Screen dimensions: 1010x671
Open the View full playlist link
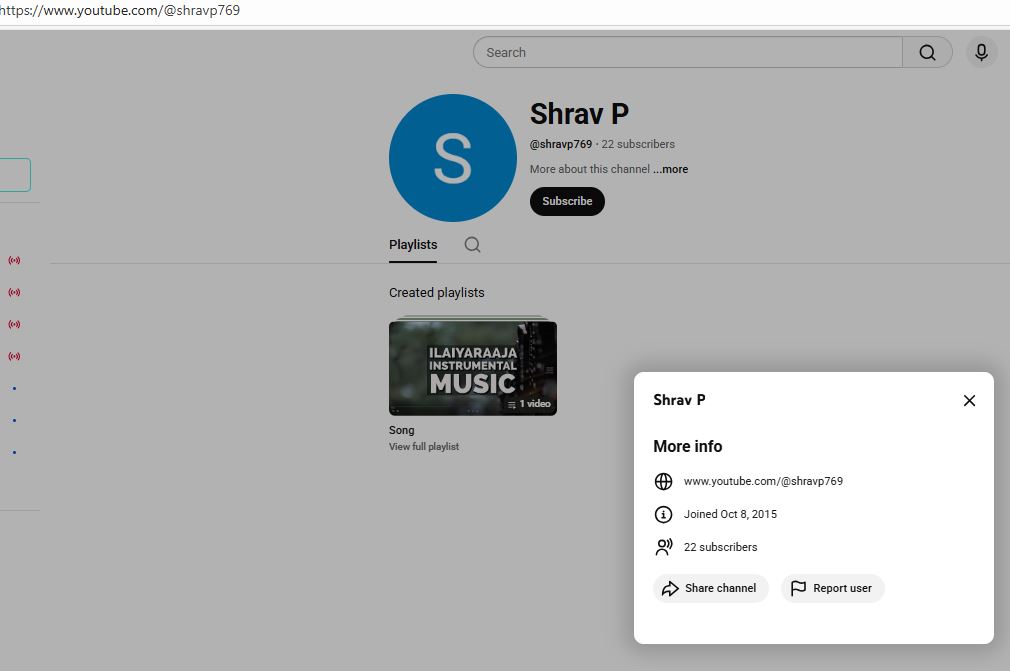[x=424, y=447]
